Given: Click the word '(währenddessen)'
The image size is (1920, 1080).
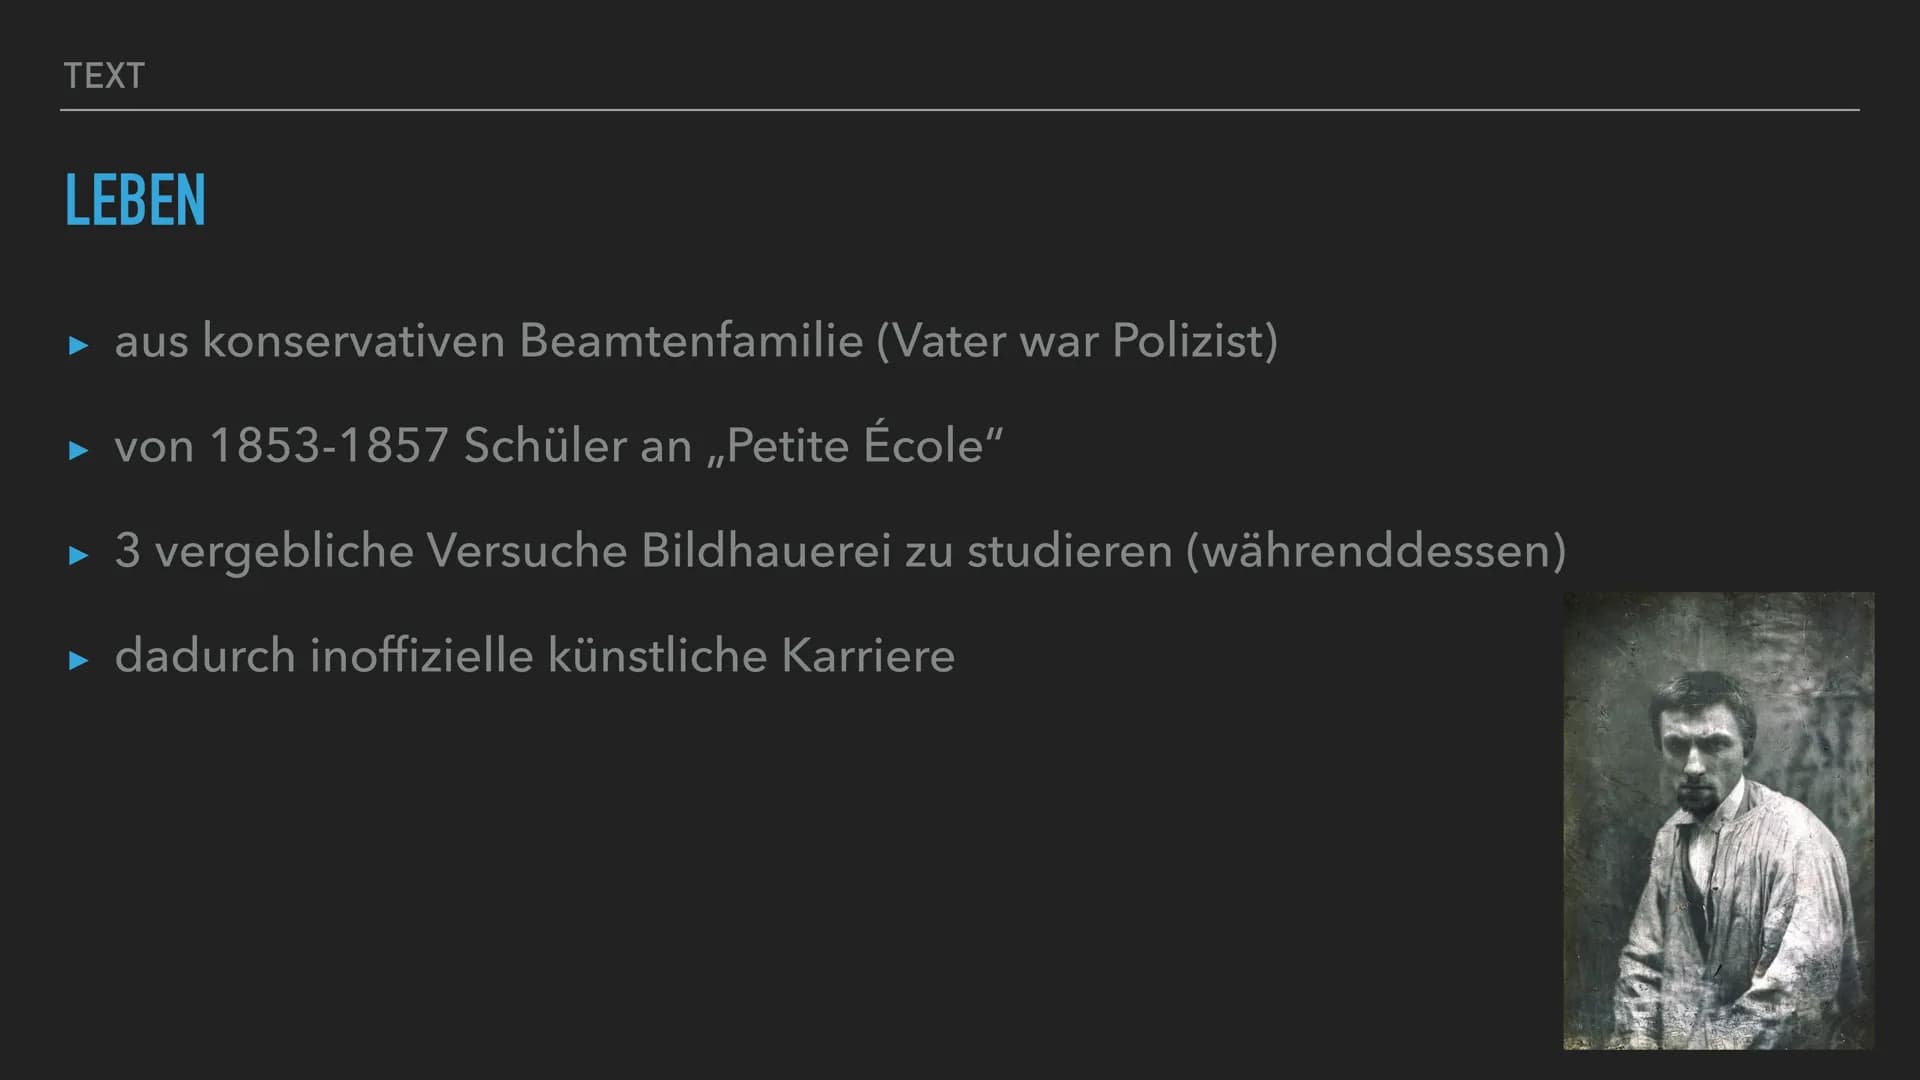Looking at the screenshot, I should pos(1376,551).
